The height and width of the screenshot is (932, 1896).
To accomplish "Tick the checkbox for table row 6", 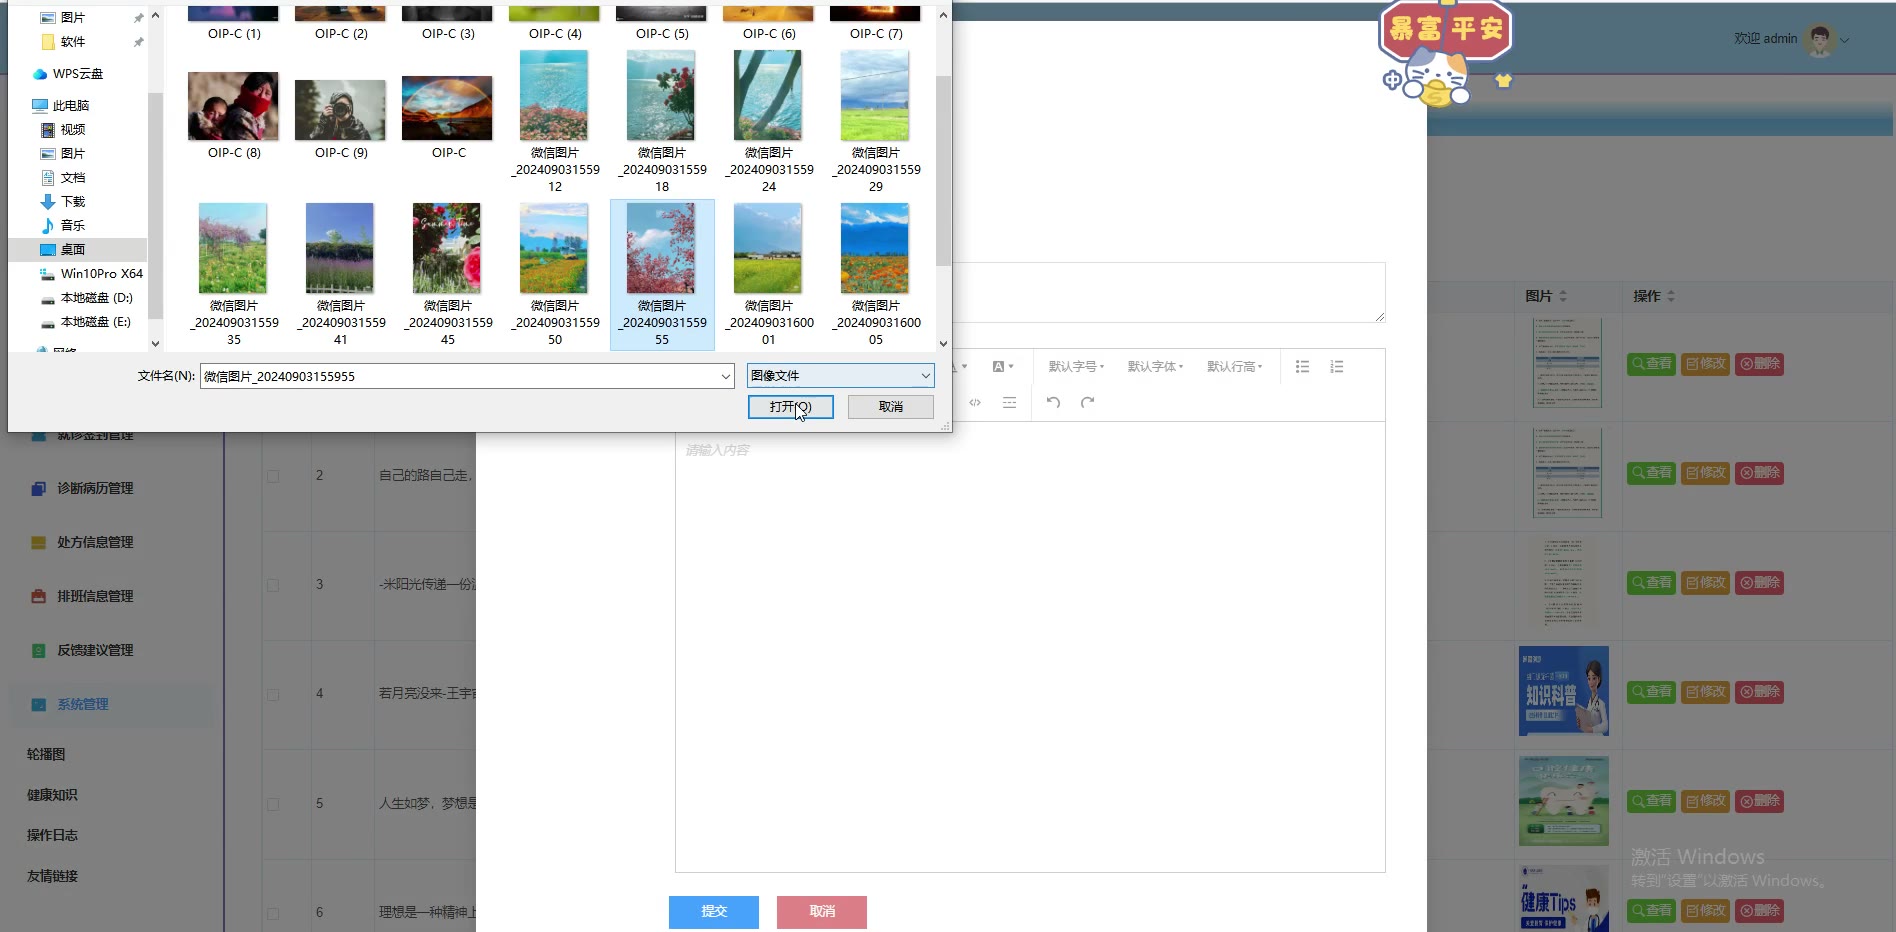I will [x=273, y=913].
